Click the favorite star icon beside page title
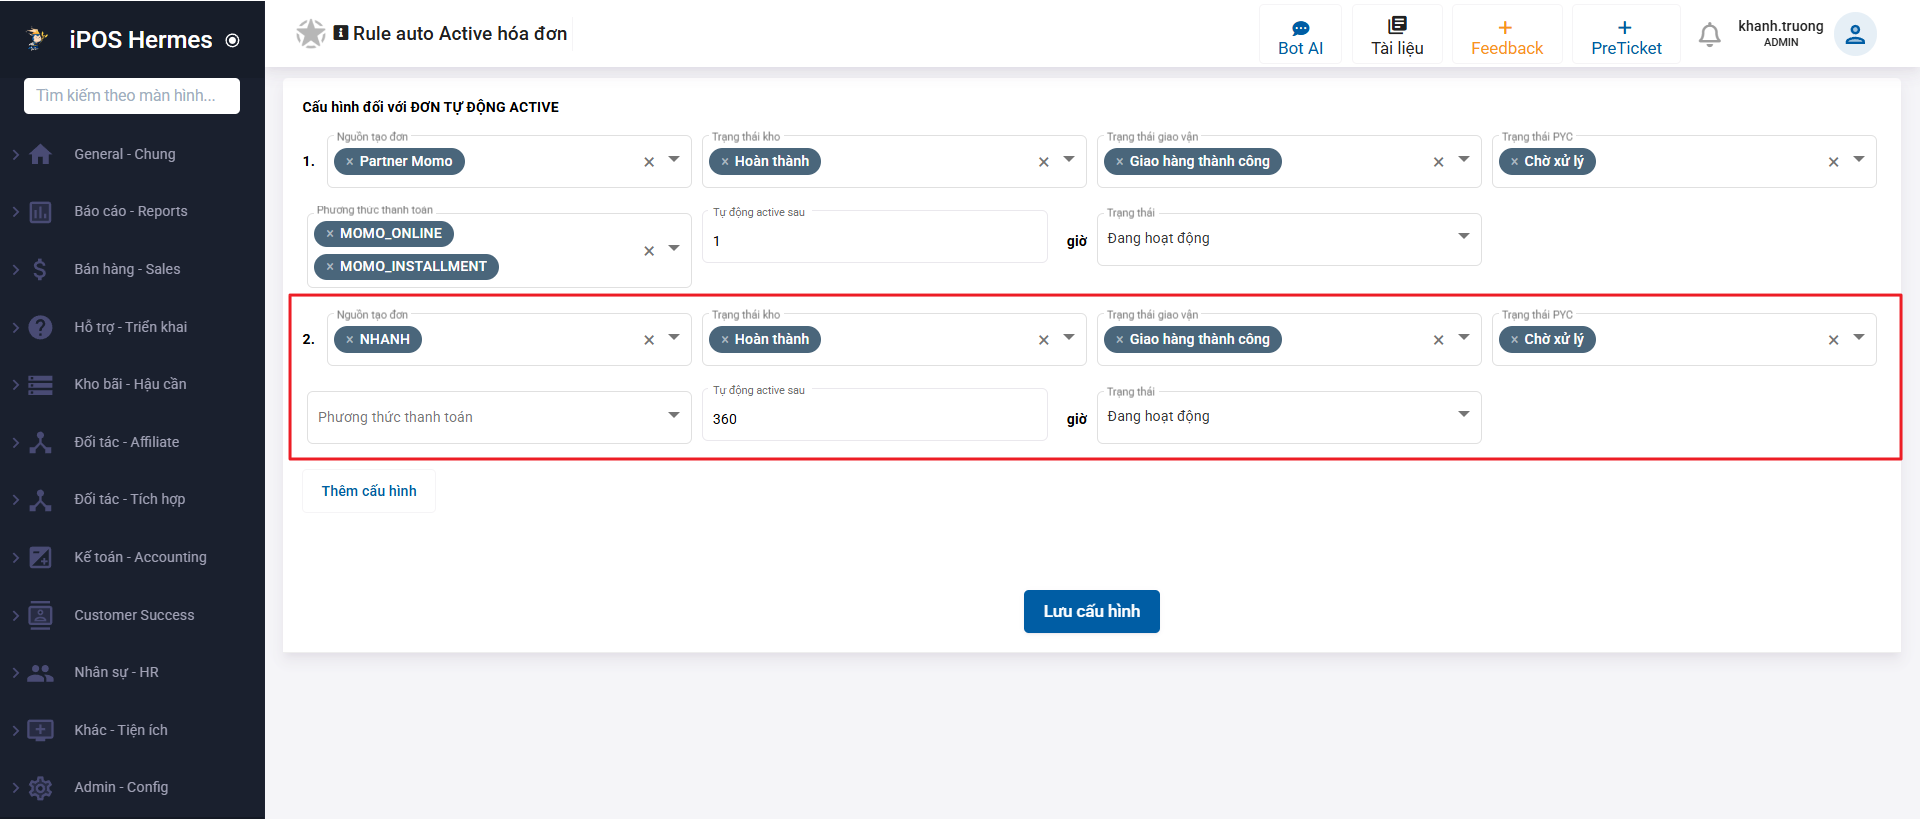The image size is (1920, 819). point(311,34)
